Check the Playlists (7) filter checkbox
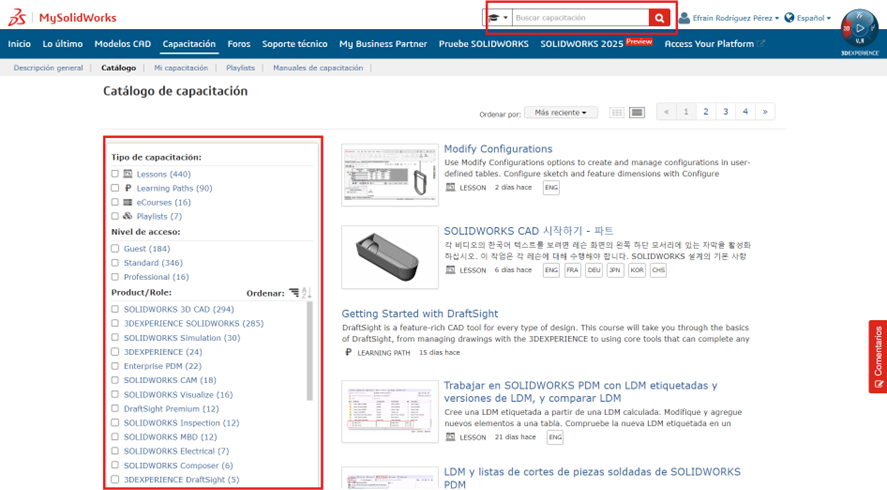The image size is (887, 490). click(x=115, y=216)
